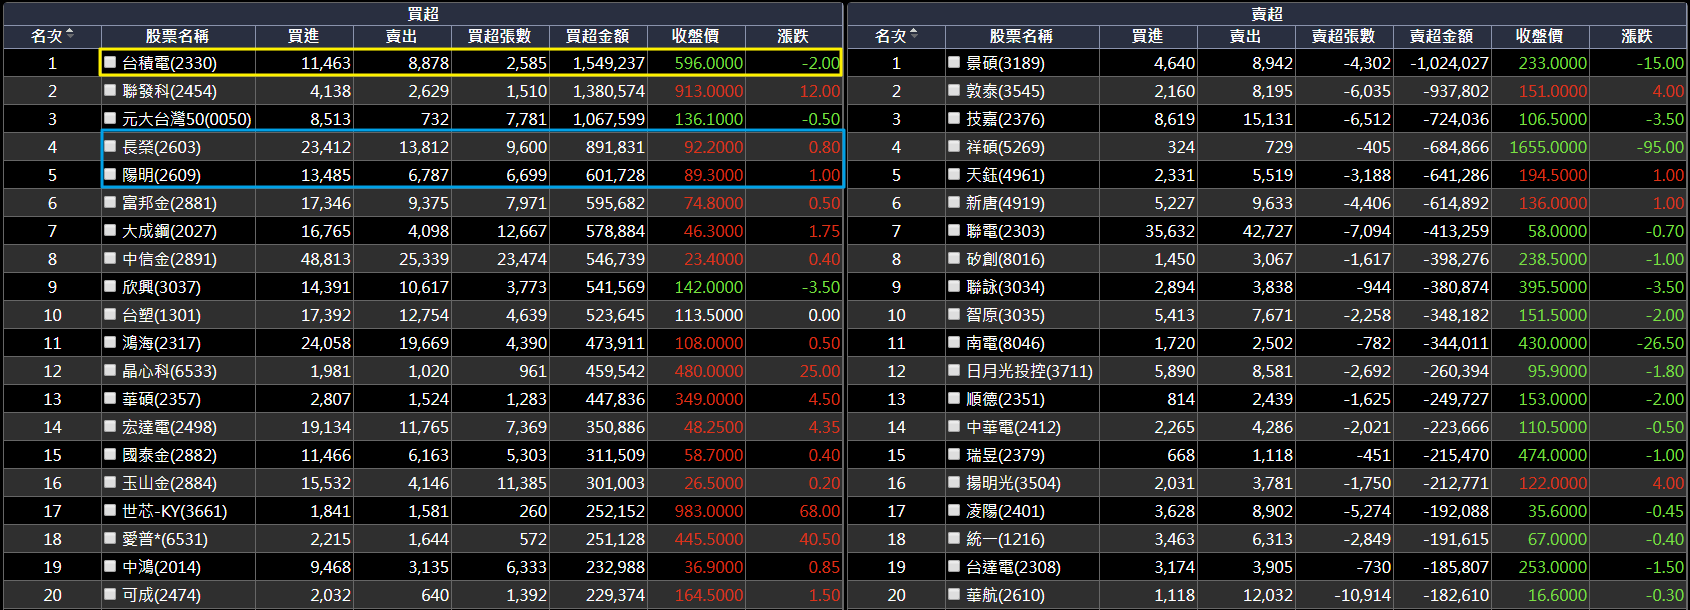Select 台積電 closing price 596.0000
The image size is (1690, 610).
tap(709, 63)
